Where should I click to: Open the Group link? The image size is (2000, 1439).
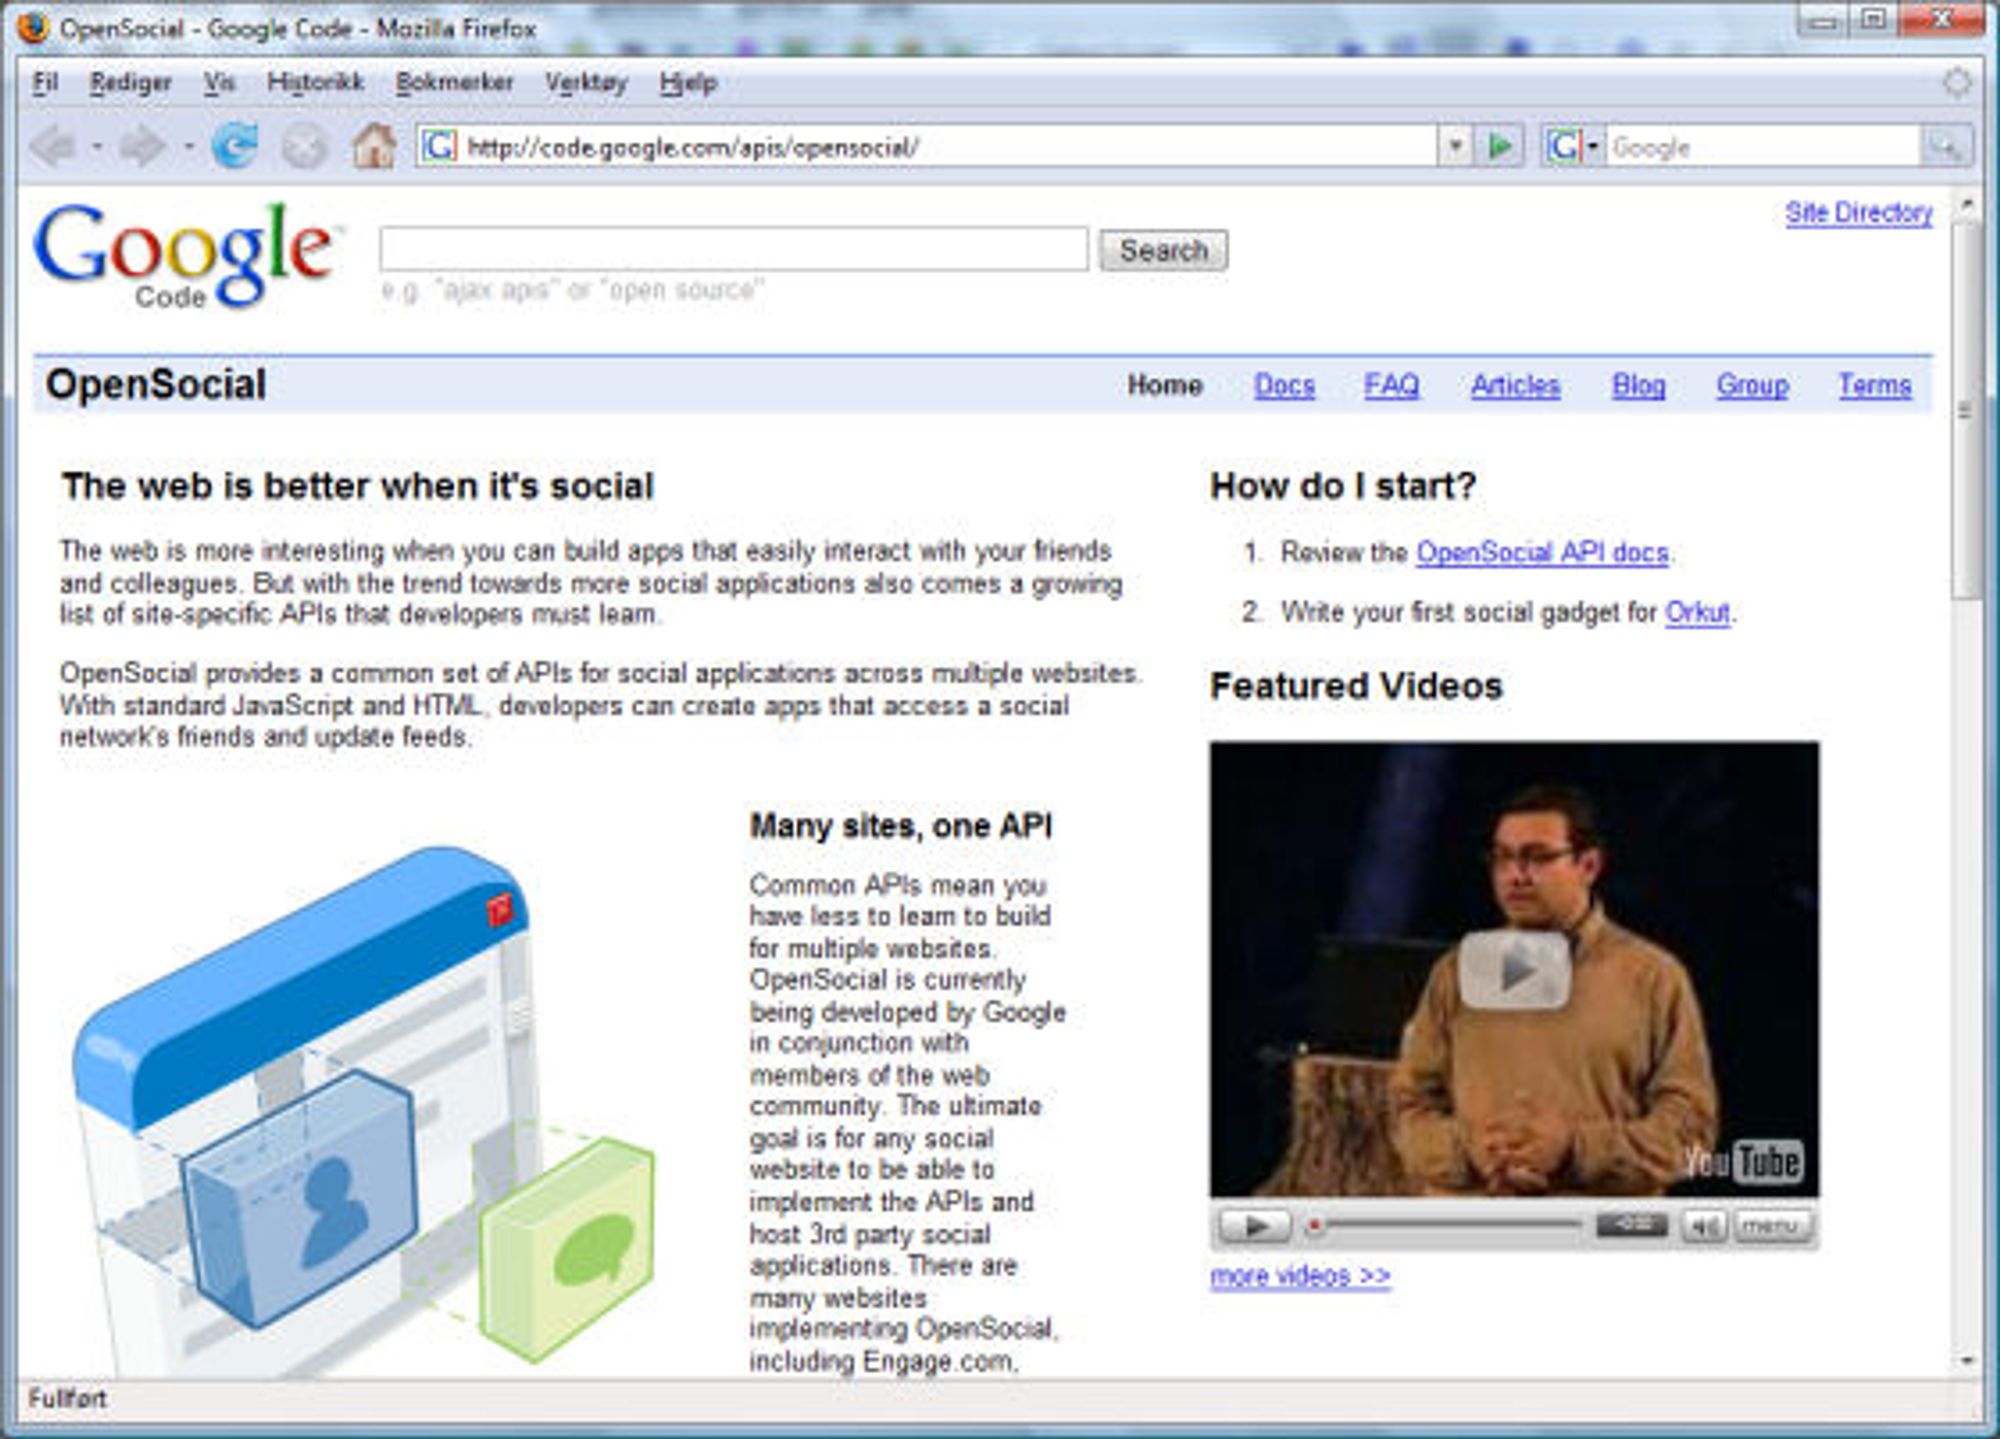(x=1752, y=385)
